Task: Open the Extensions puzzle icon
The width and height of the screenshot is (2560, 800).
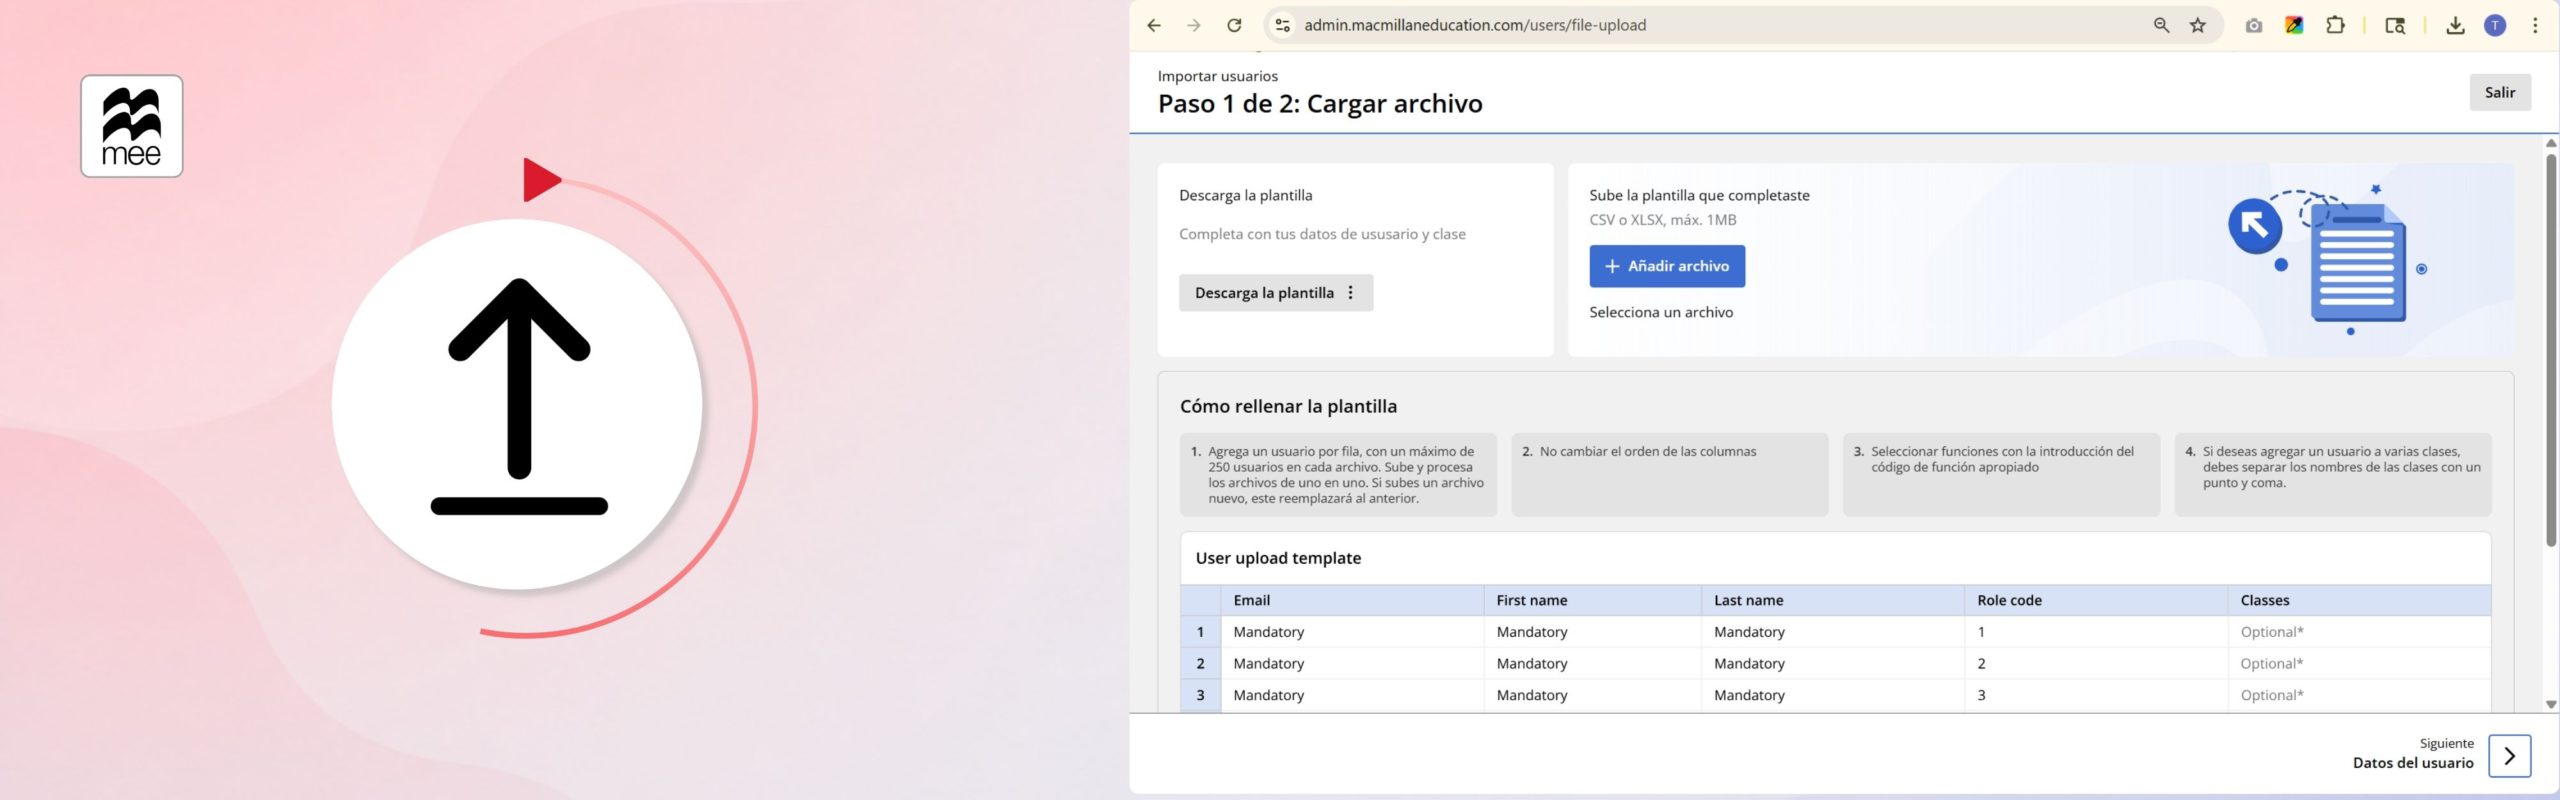Action: point(2335,26)
